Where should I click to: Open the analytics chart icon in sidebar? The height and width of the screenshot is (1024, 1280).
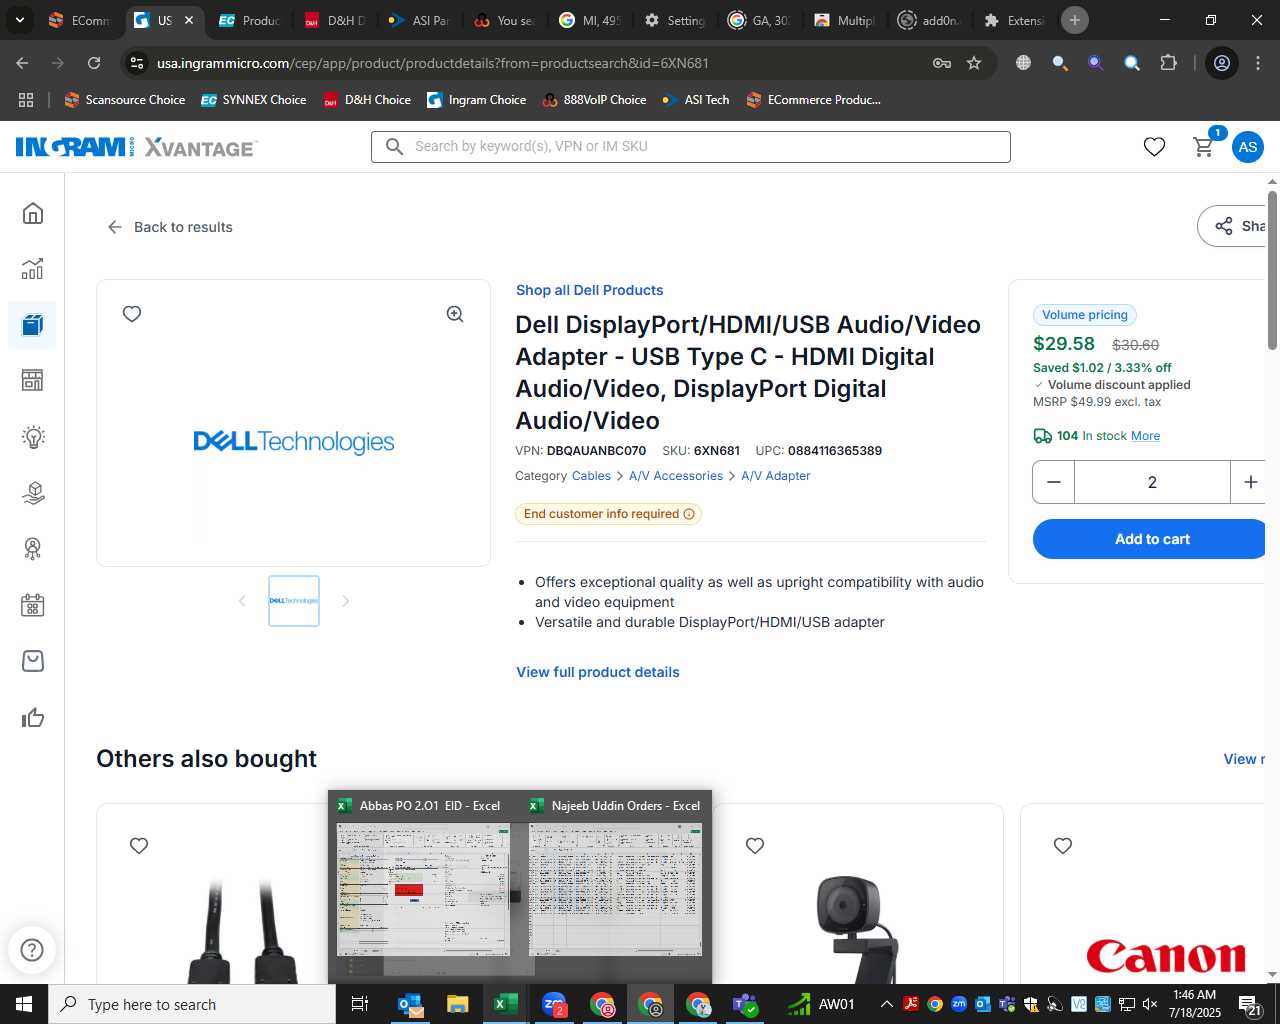point(33,269)
